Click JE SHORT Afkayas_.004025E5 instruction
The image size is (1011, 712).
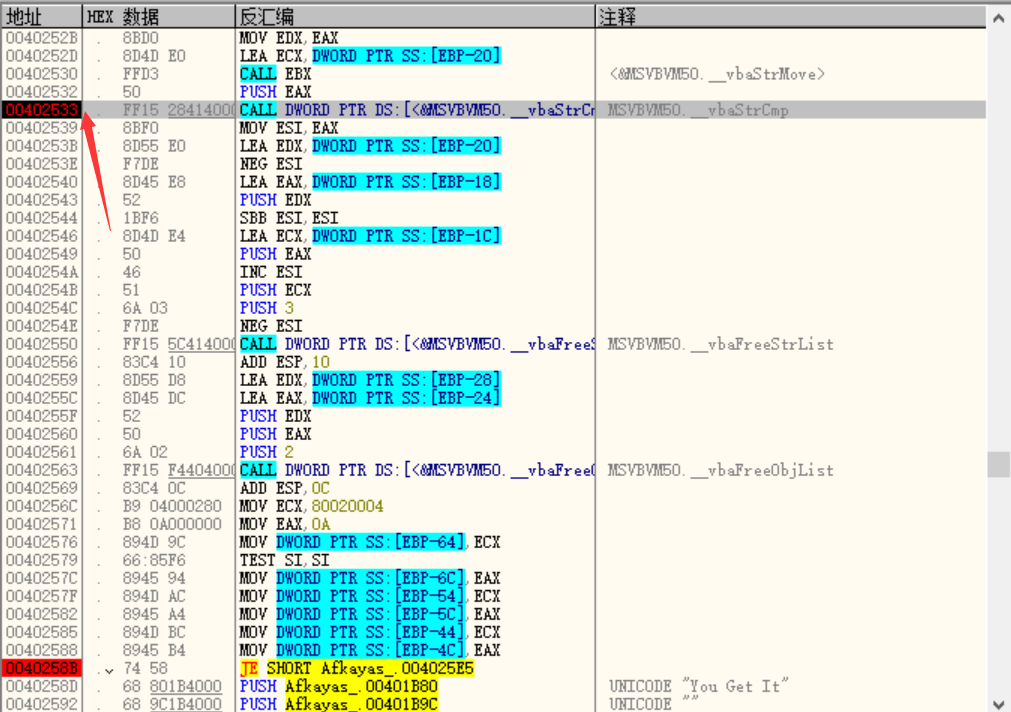pos(357,668)
